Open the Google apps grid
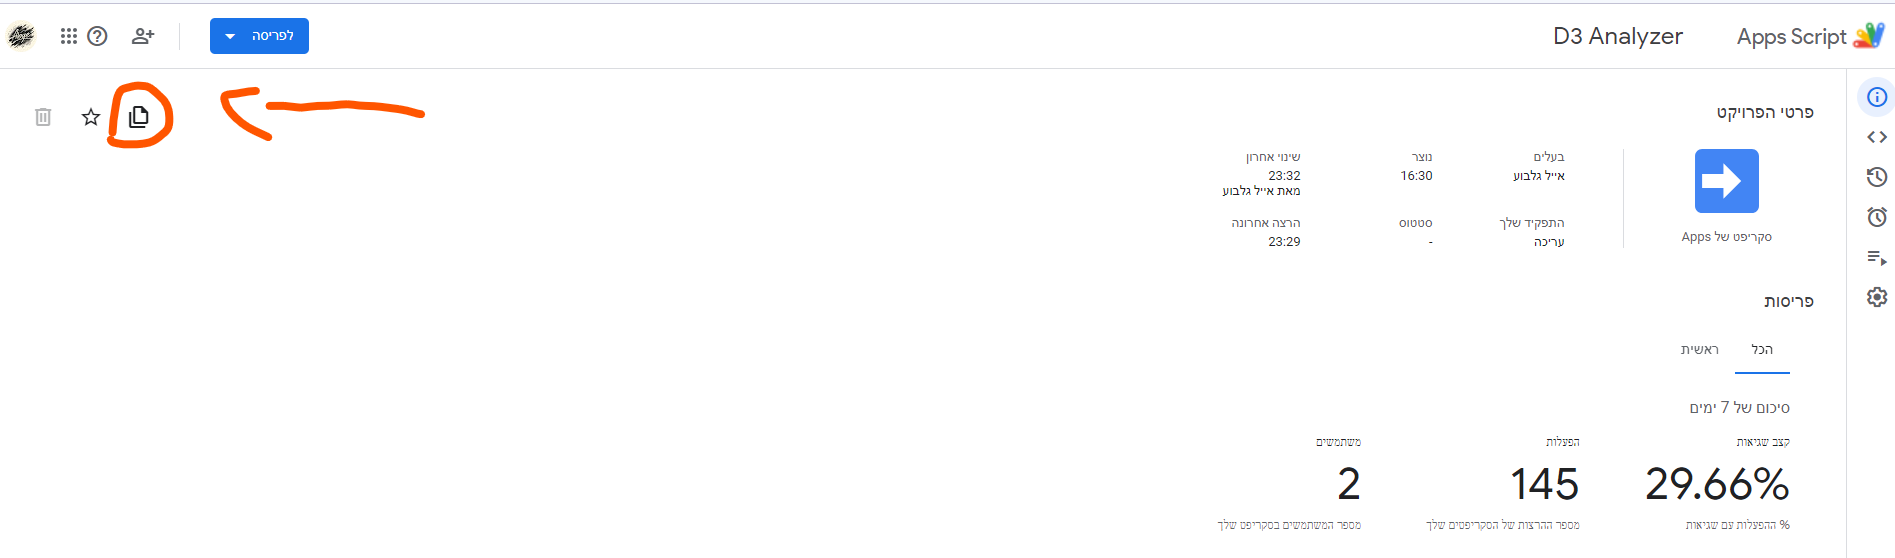Image resolution: width=1895 pixels, height=558 pixels. click(69, 36)
